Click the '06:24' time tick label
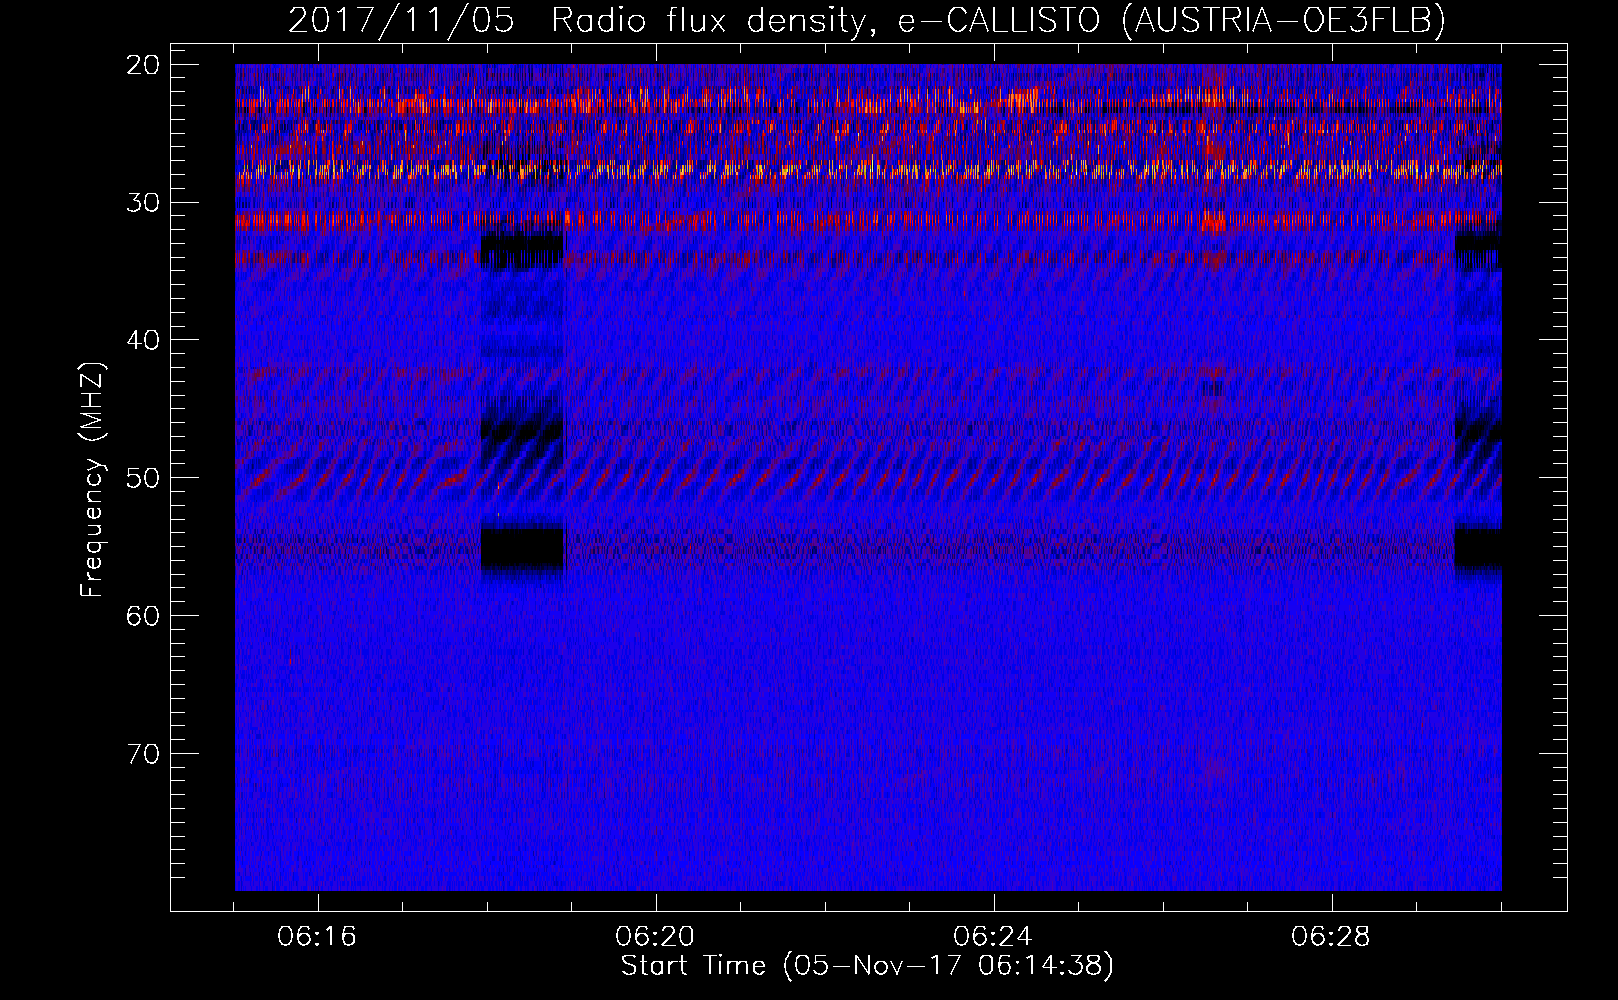The height and width of the screenshot is (1000, 1618). (x=993, y=937)
